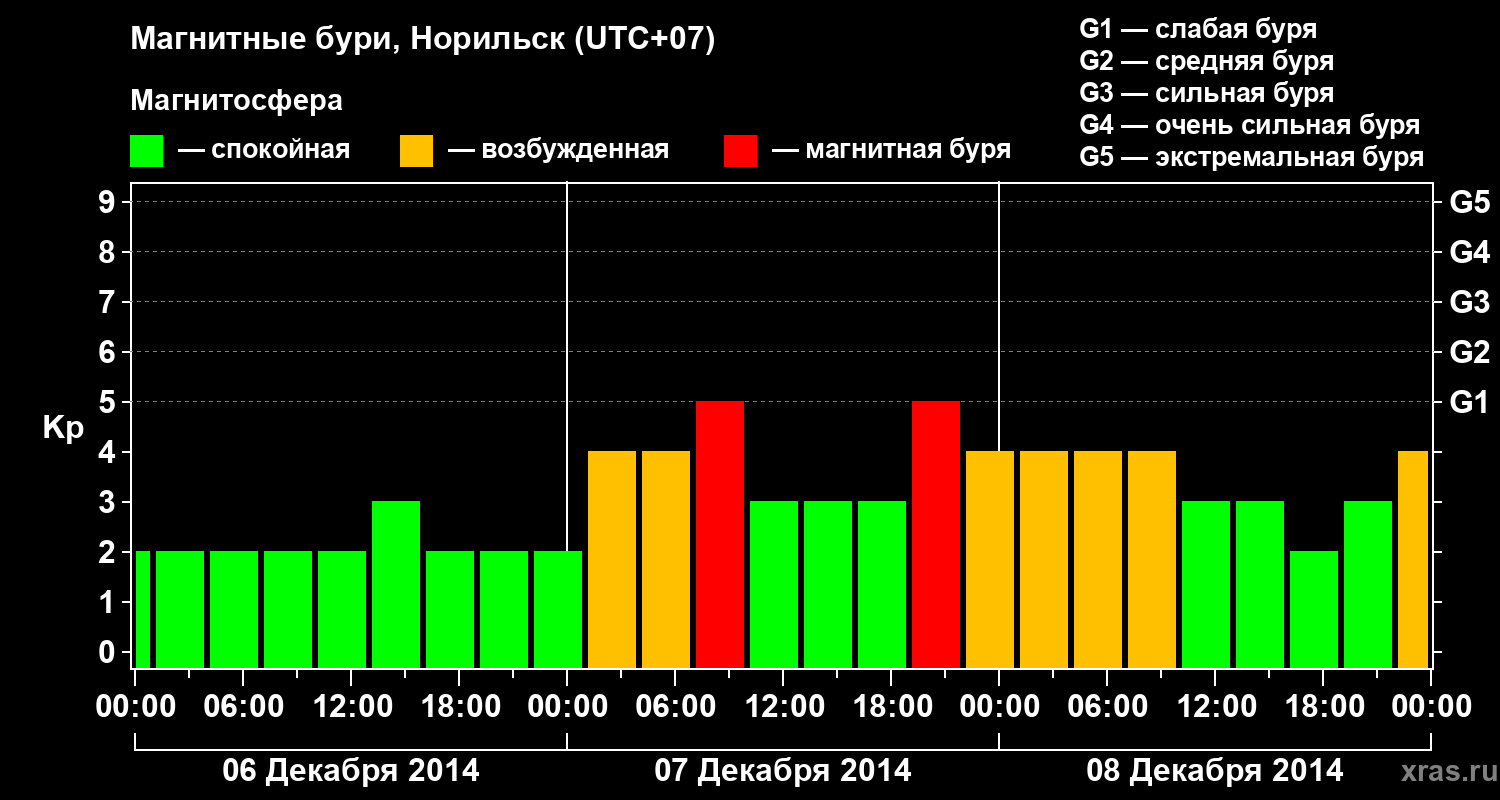Click the '12:00' time label for 08 Декабря

[x=1215, y=706]
